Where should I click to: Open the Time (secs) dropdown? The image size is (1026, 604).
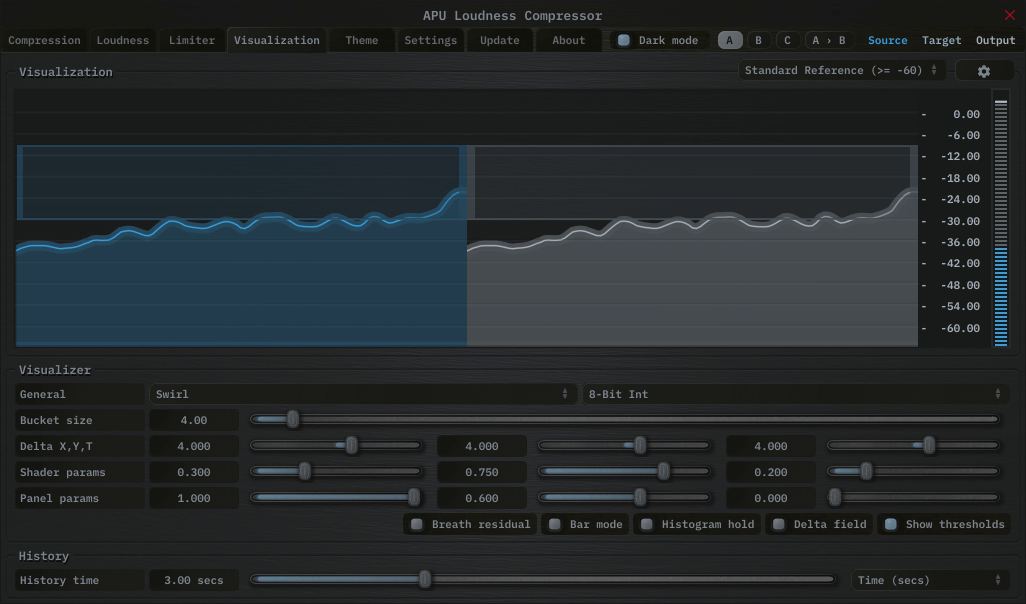point(929,580)
